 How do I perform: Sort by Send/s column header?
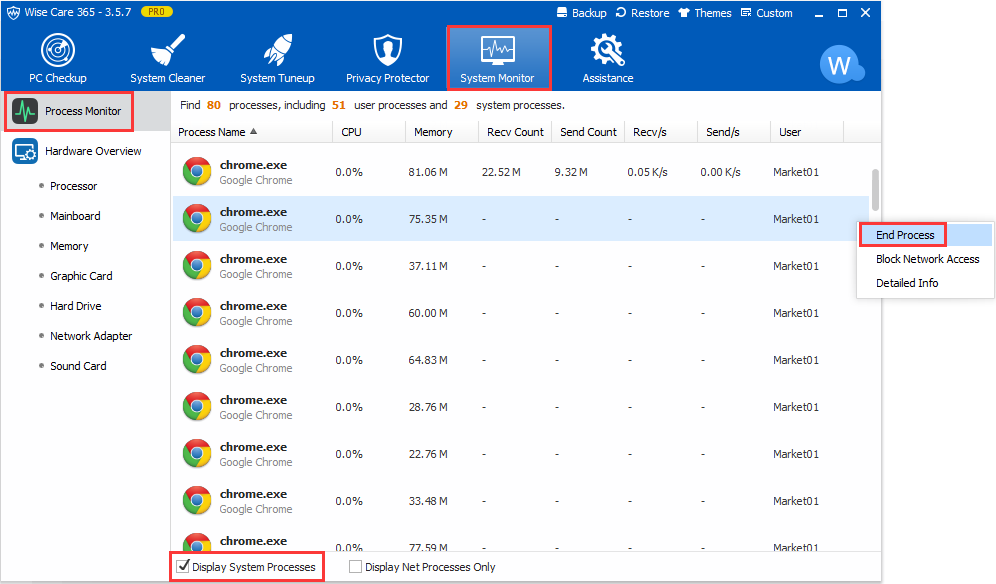734,132
